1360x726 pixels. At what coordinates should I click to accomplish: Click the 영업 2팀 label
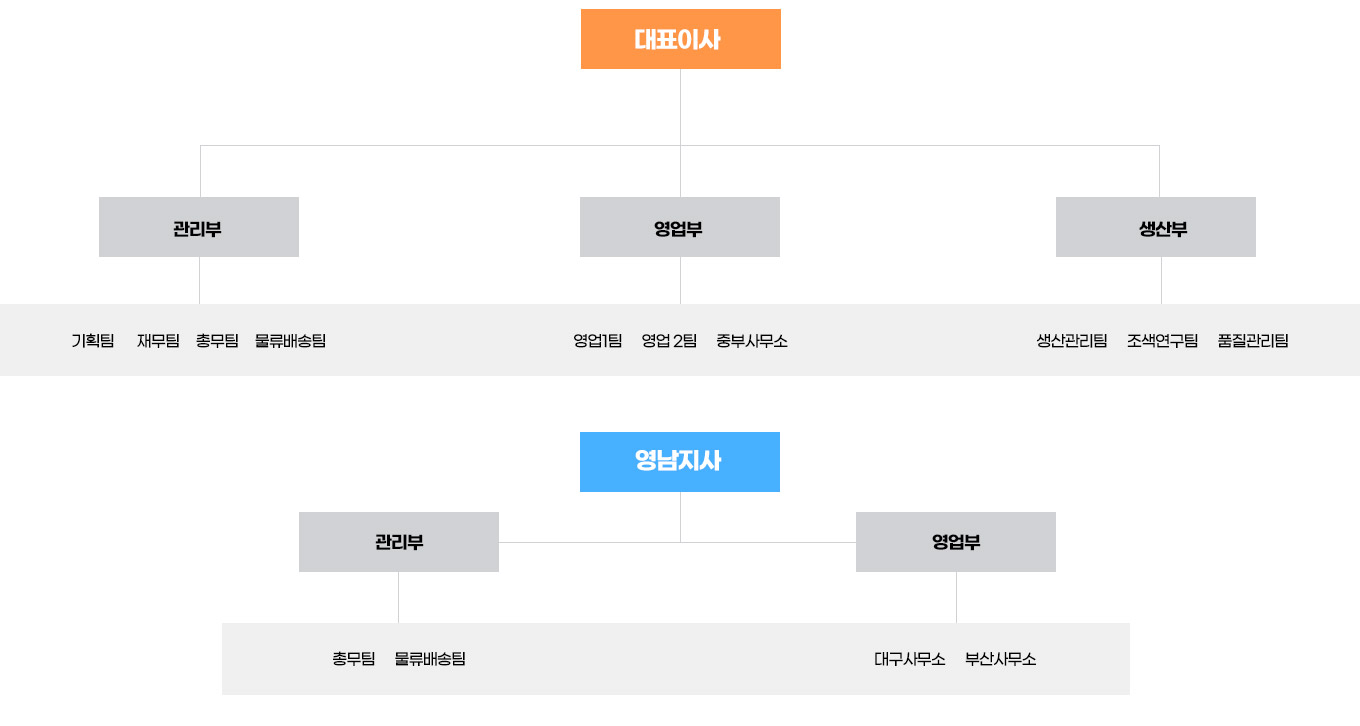click(669, 341)
